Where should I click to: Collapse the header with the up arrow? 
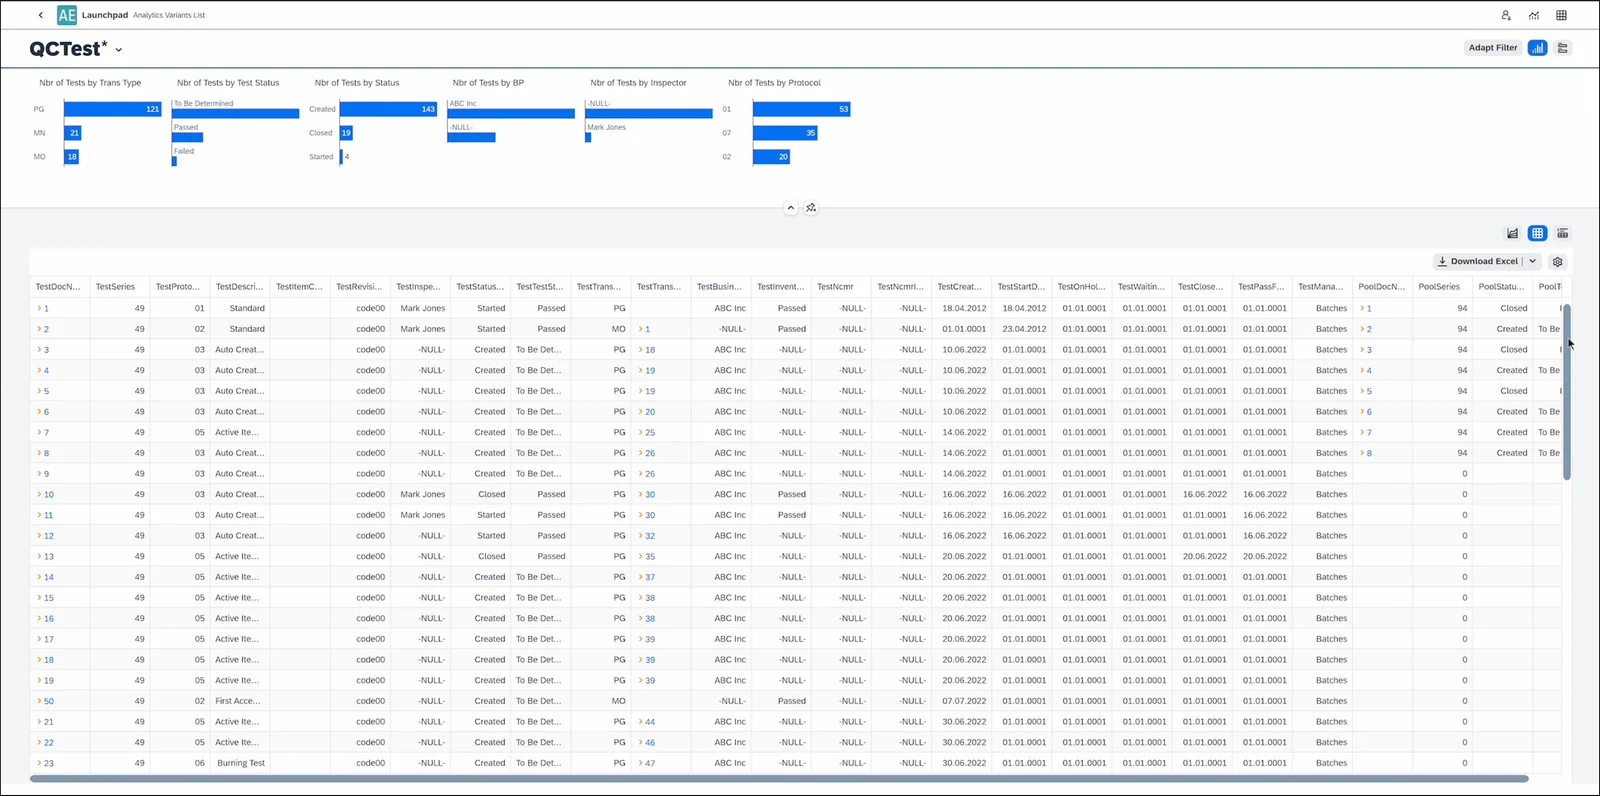[790, 208]
